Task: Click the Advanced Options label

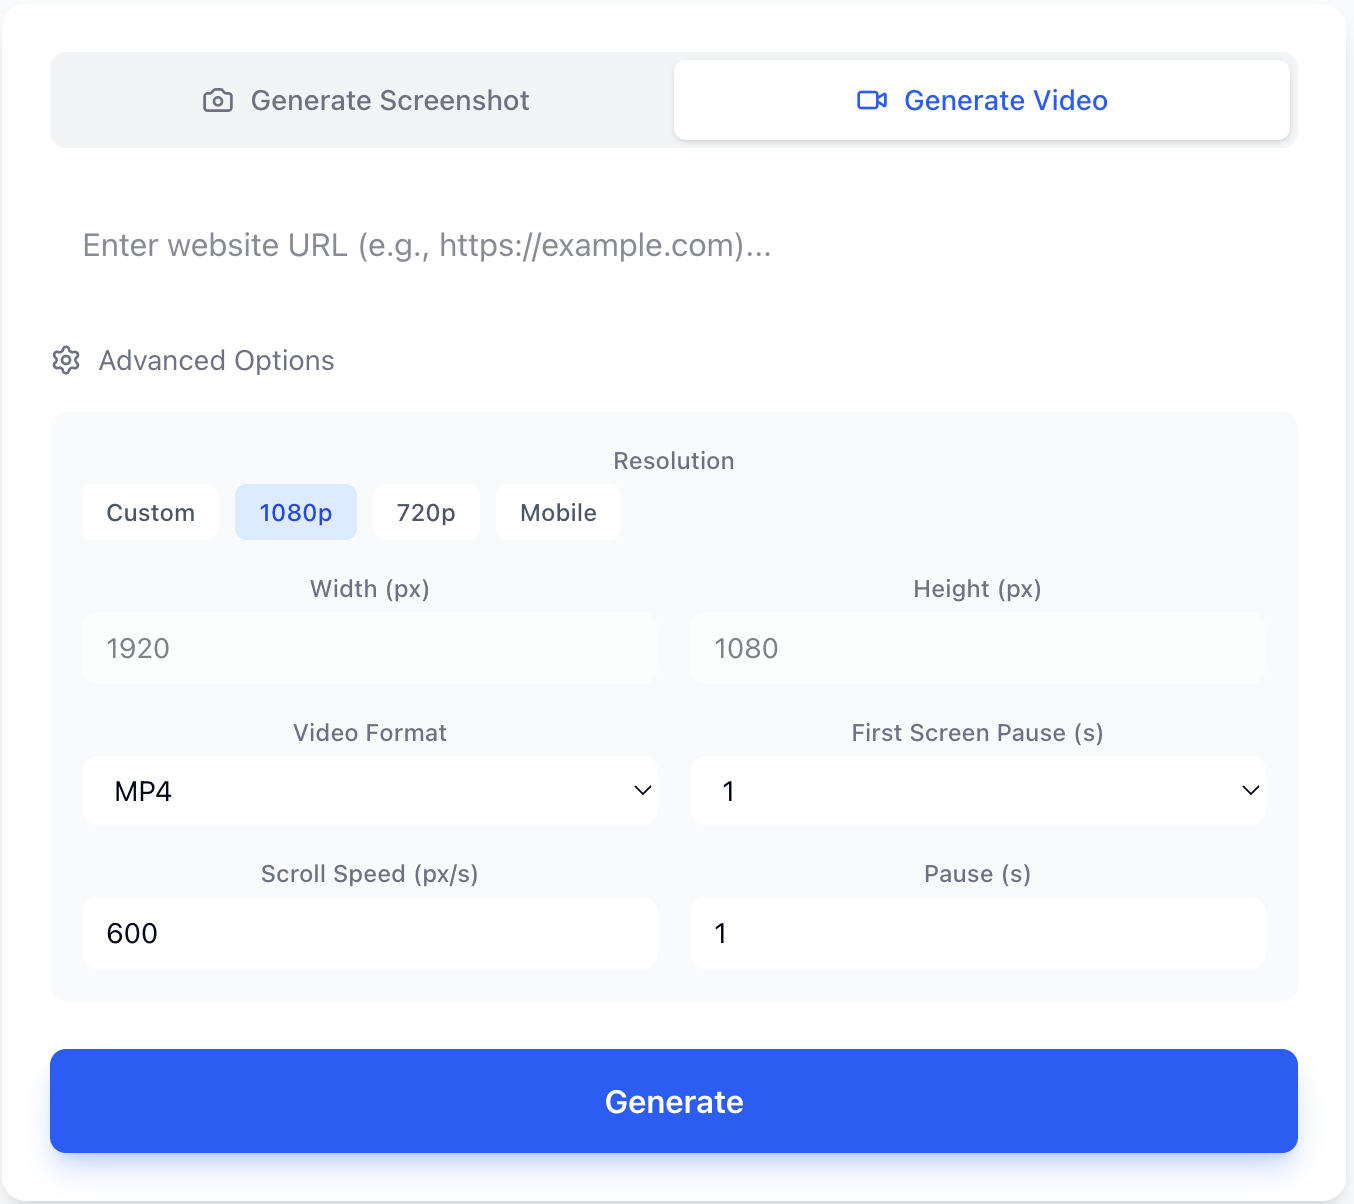Action: 216,360
